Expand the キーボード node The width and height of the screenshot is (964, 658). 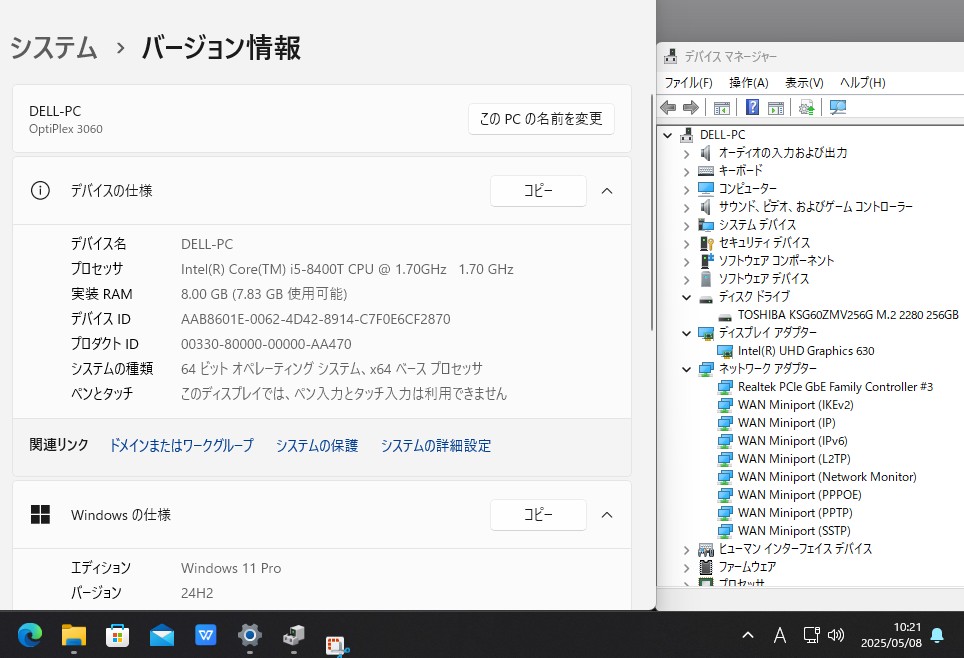coord(687,172)
